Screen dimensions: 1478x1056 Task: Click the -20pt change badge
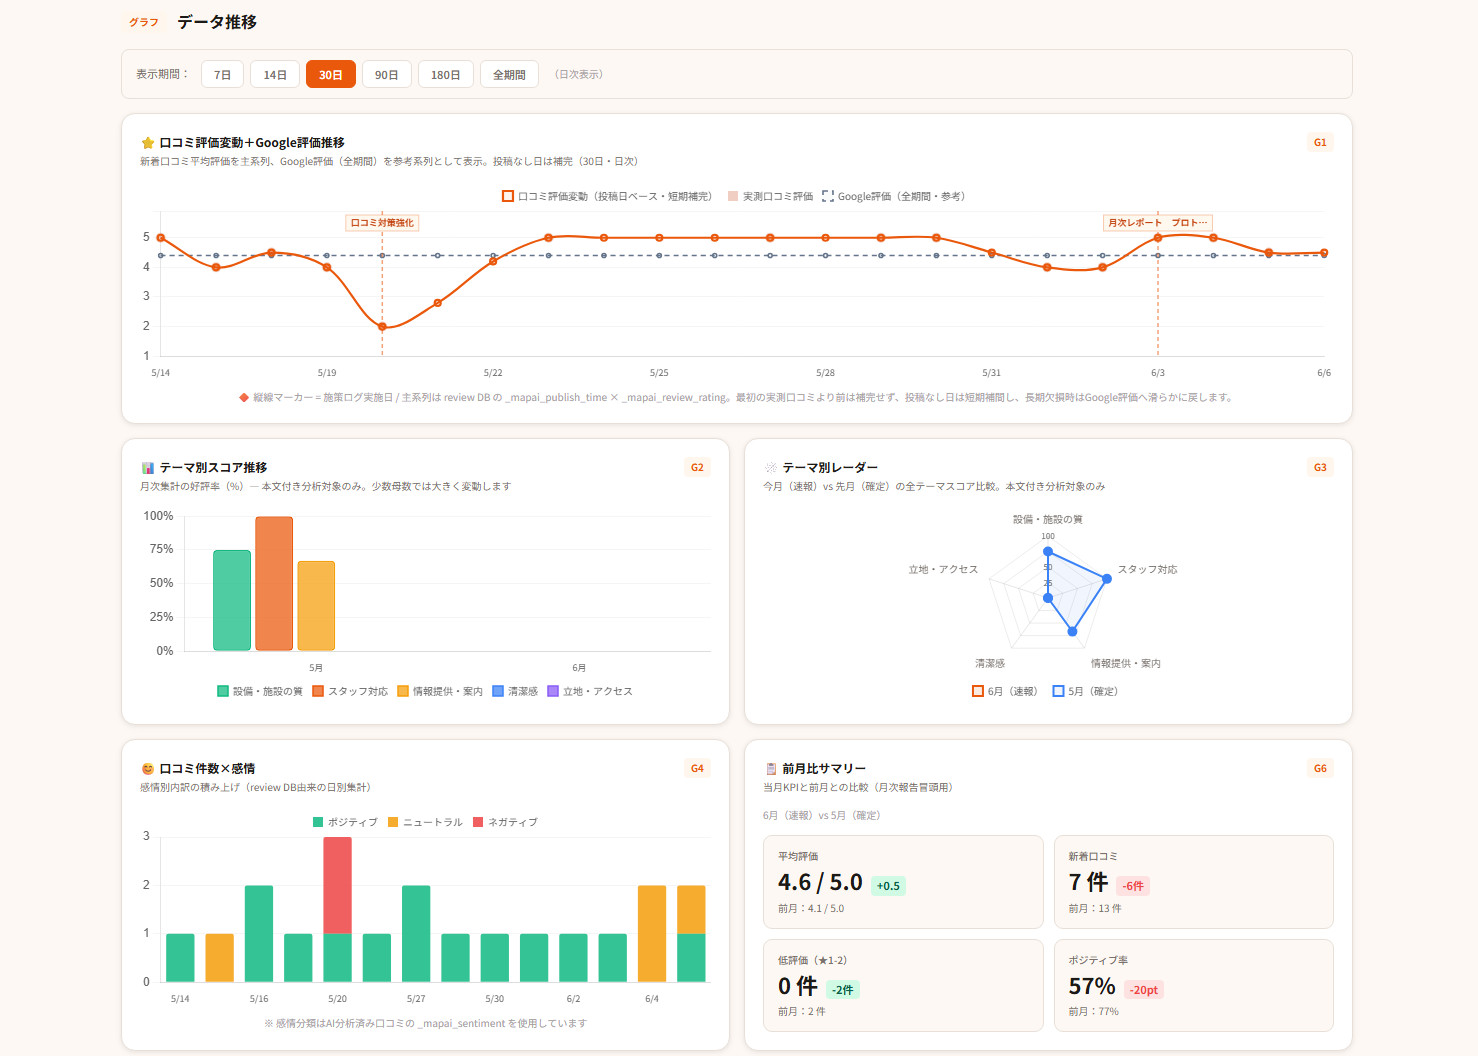[1144, 990]
